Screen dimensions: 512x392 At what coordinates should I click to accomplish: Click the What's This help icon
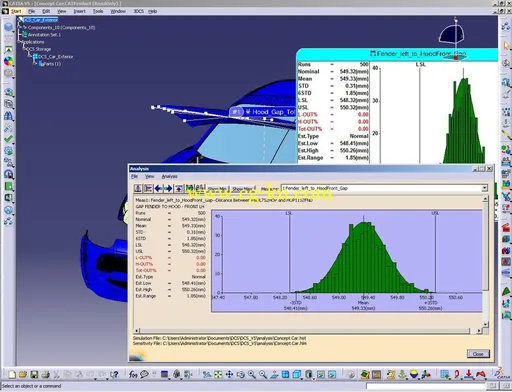(114, 374)
